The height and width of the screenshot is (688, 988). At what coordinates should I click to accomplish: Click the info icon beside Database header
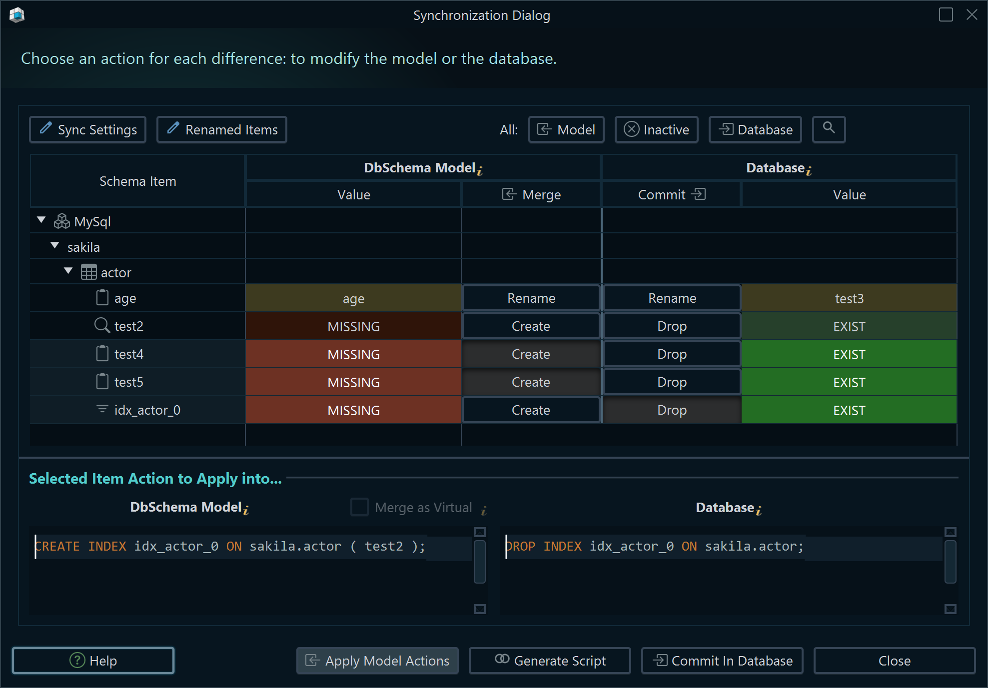[808, 170]
